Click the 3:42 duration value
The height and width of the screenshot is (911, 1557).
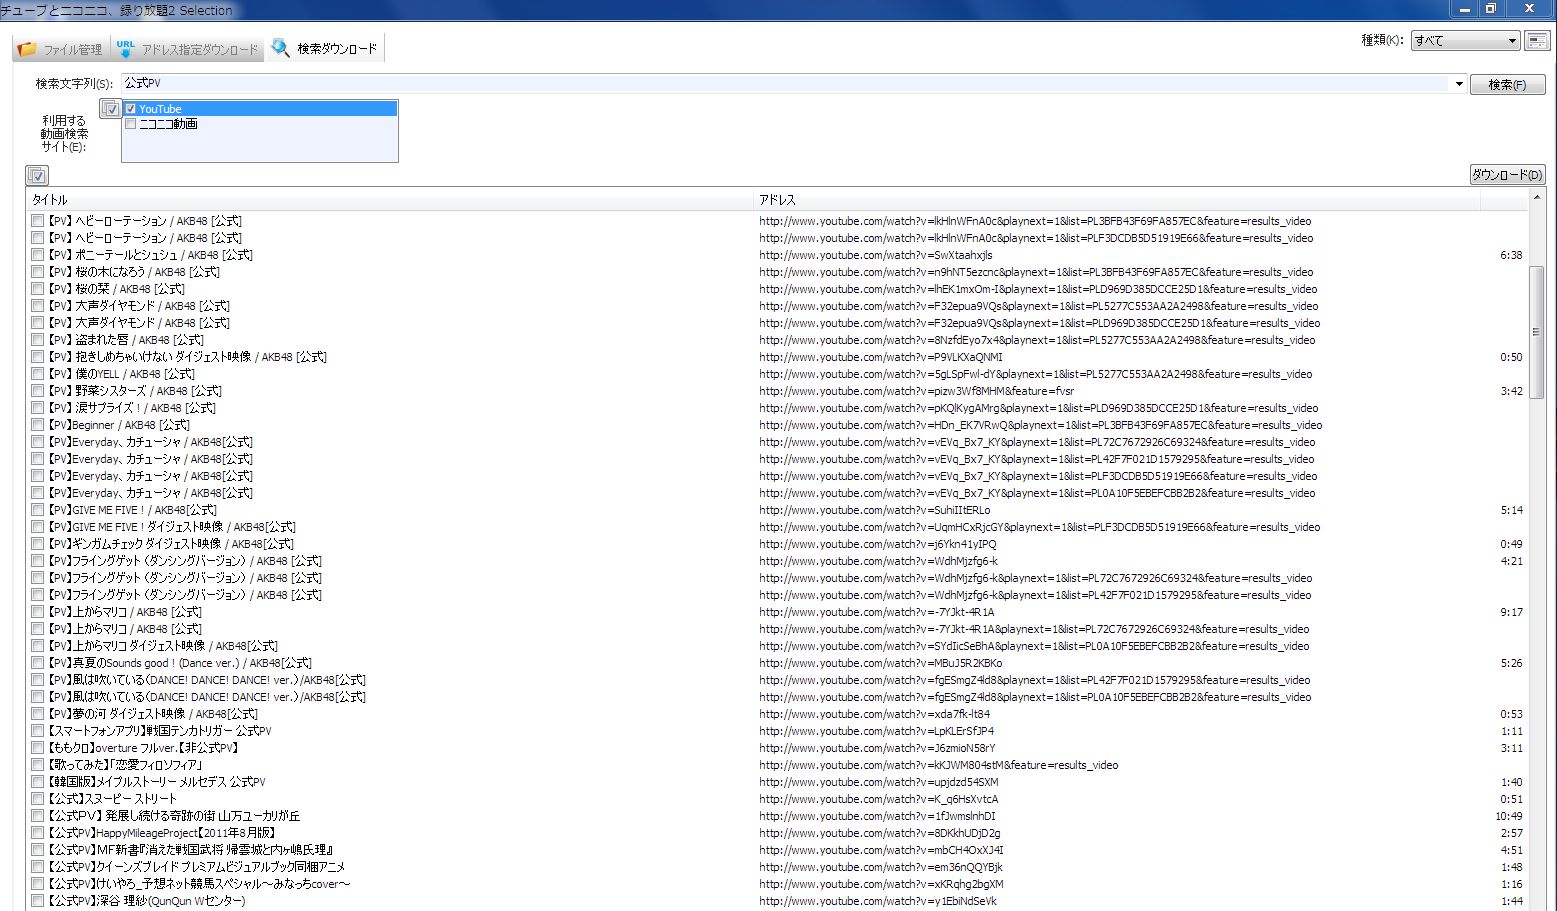(1511, 391)
